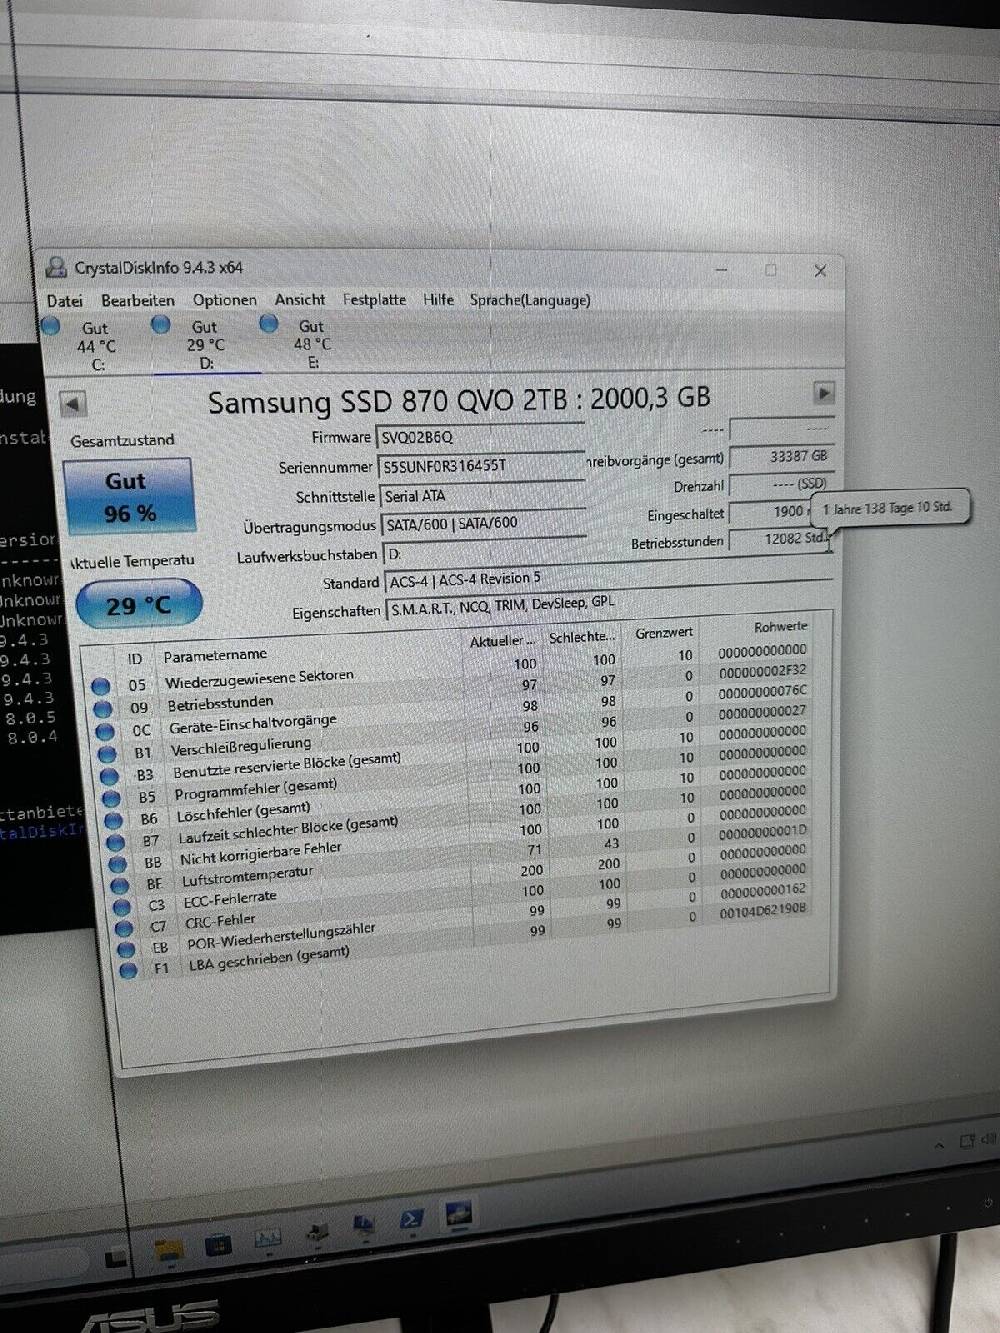Click status orb of row 09 Betriebsstunden
Screen dimensions: 1000x1333
click(x=102, y=710)
